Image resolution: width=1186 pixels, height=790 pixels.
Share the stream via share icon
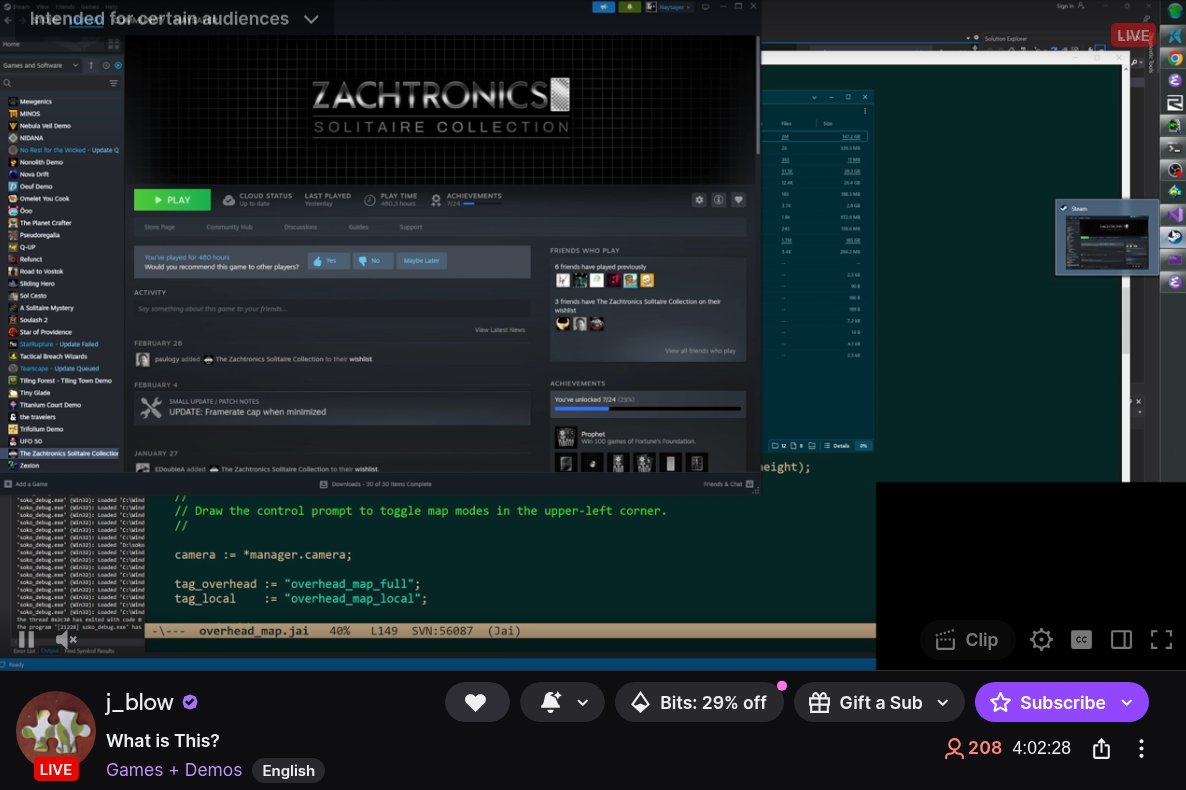pos(1101,748)
